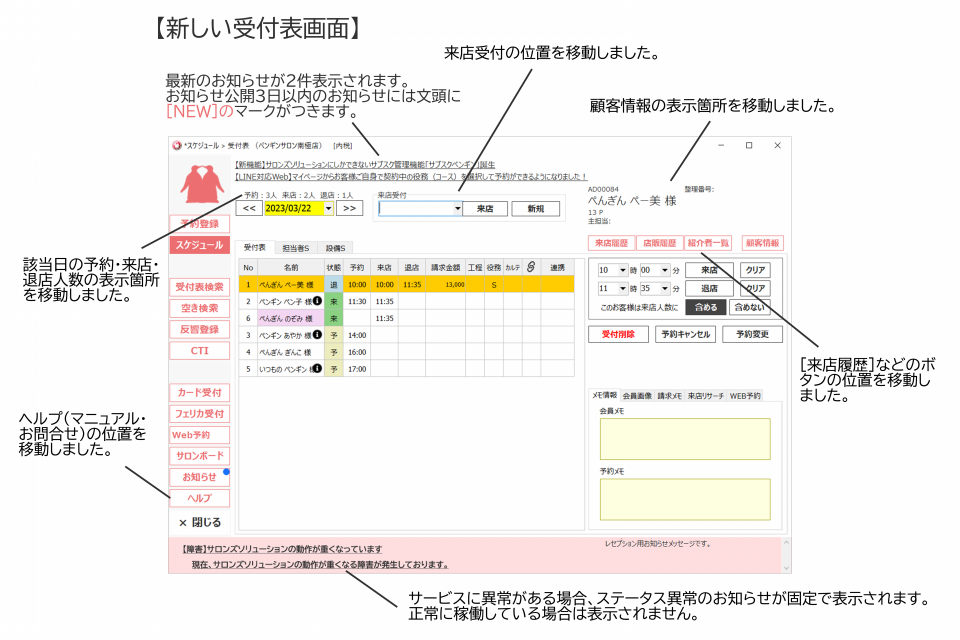Open the WEB予約 tab
The width and height of the screenshot is (960, 640).
(745, 396)
